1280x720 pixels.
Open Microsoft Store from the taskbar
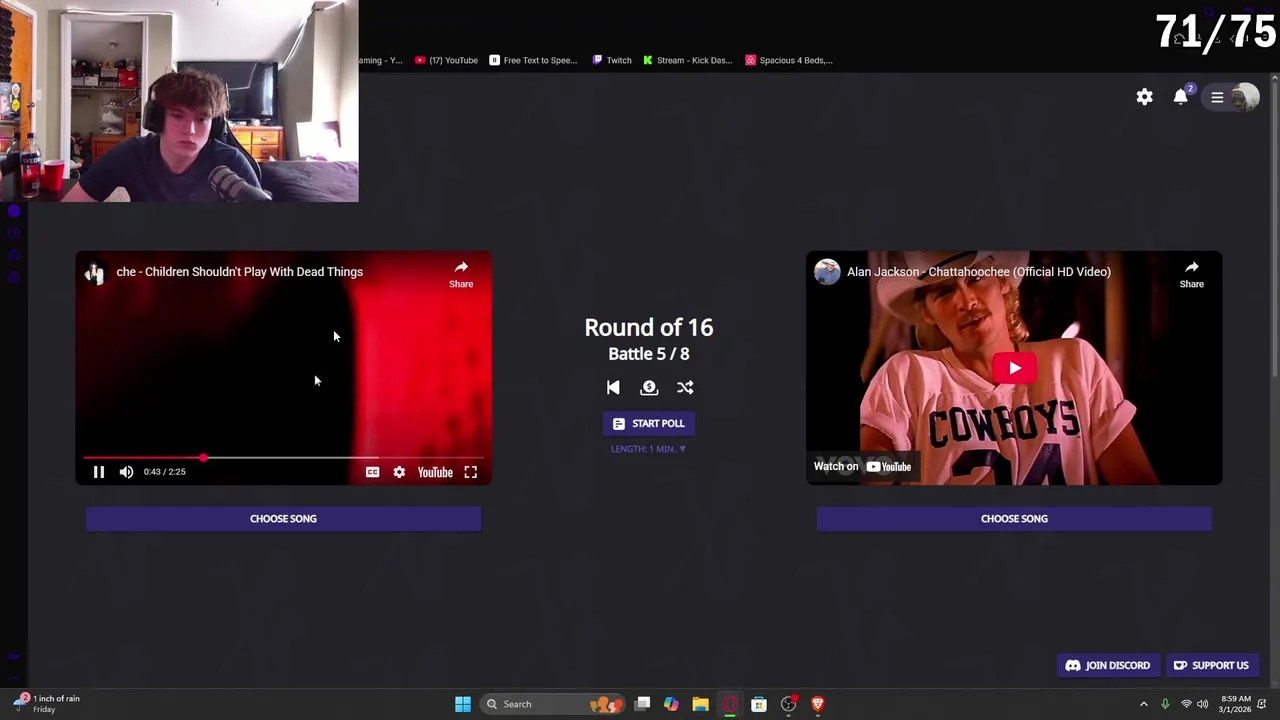pyautogui.click(x=759, y=704)
